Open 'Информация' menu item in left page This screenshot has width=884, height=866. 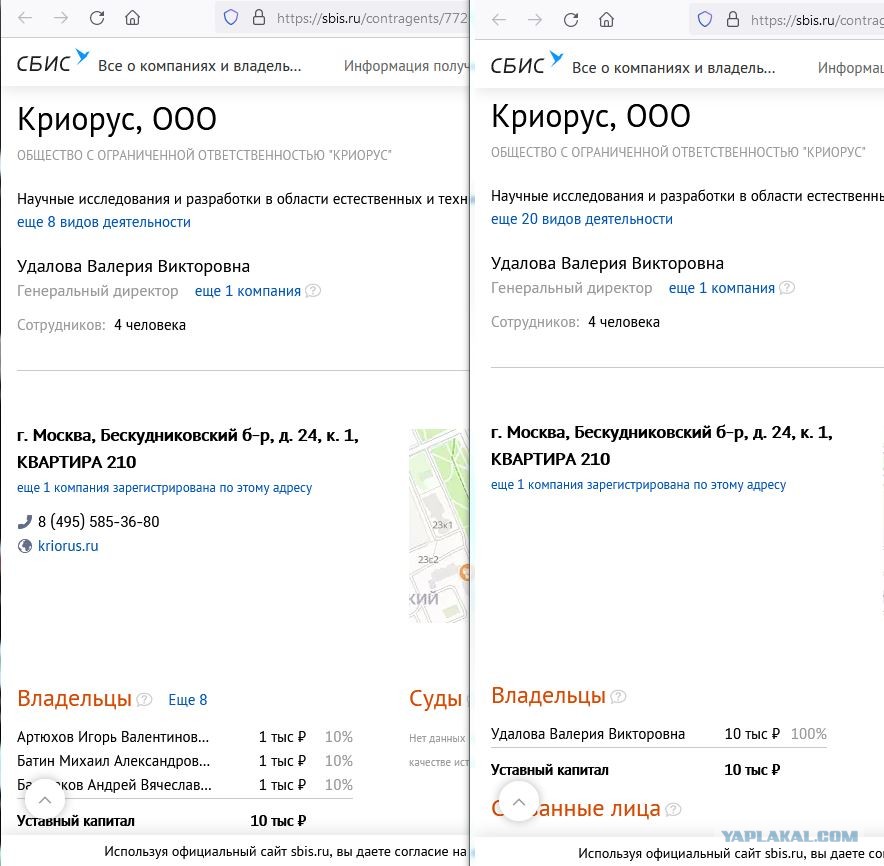click(x=406, y=66)
